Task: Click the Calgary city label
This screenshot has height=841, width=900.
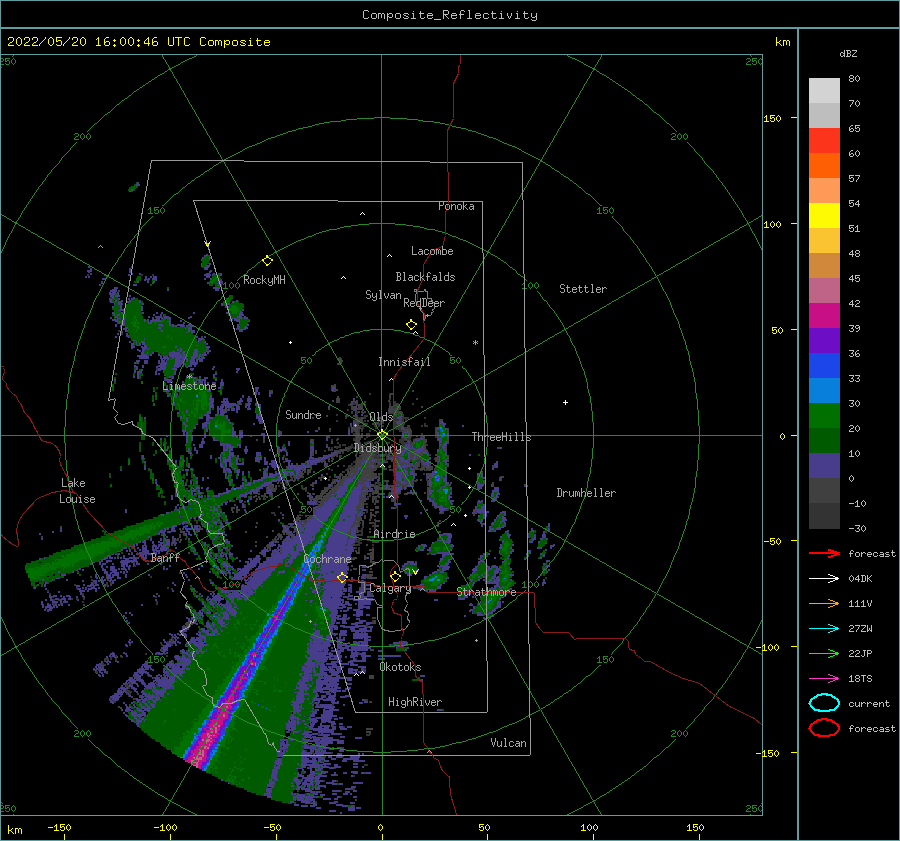Action: click(390, 588)
